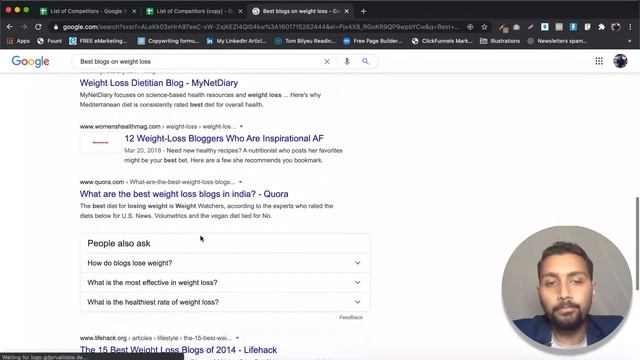Open womenshealthmag result options arrow

[241, 127]
